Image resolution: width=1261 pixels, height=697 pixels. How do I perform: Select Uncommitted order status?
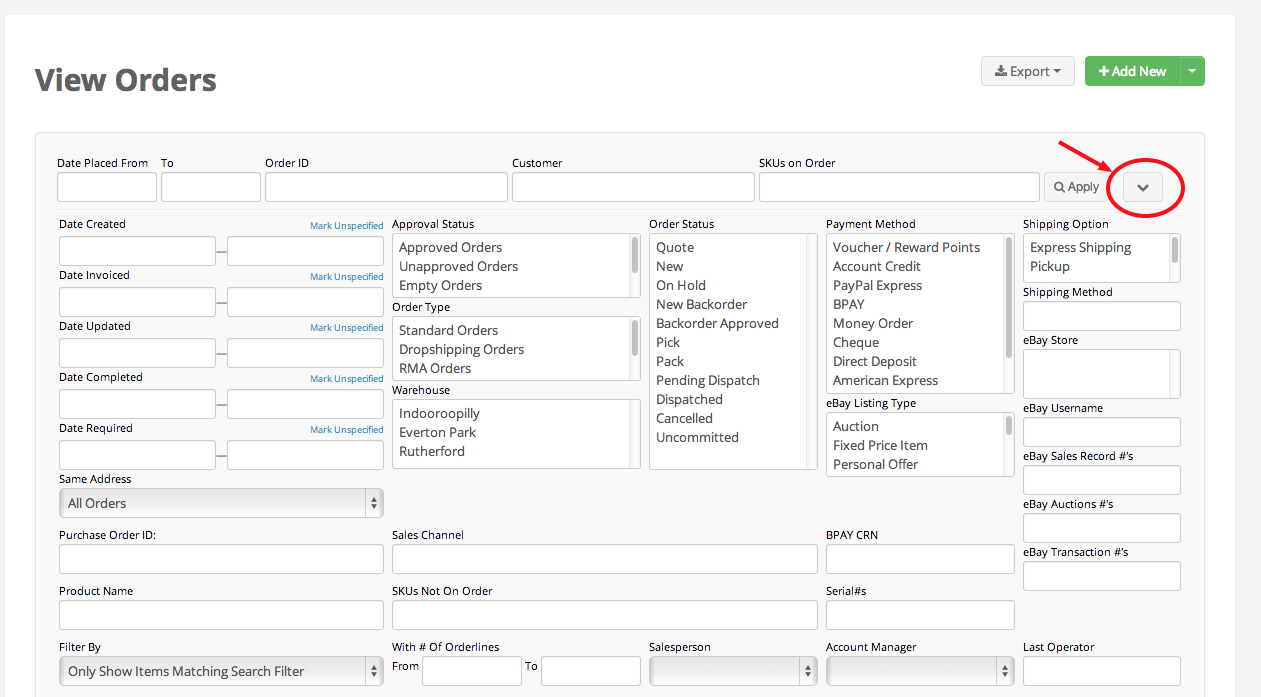click(x=697, y=437)
